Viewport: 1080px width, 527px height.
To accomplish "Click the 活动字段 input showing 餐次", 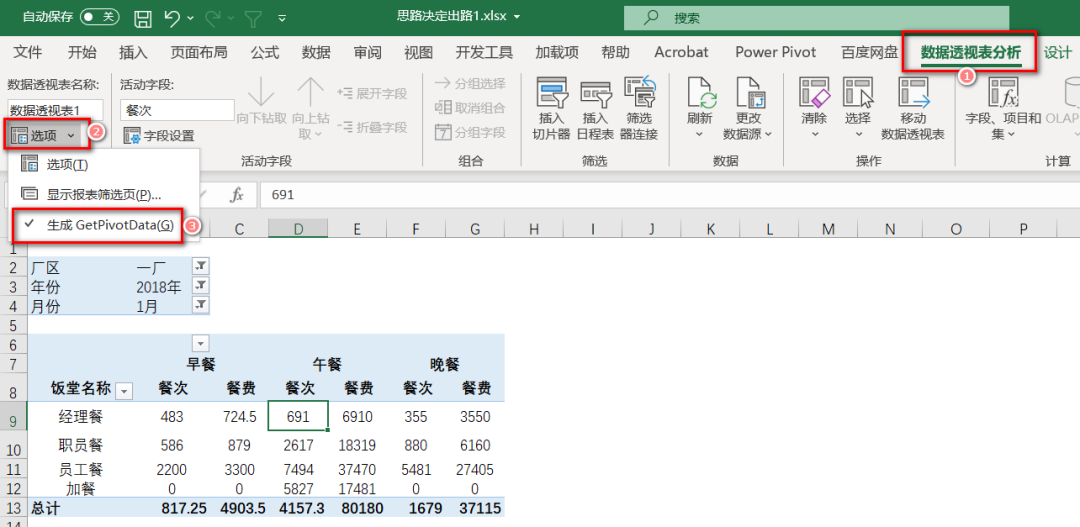I will click(x=177, y=110).
